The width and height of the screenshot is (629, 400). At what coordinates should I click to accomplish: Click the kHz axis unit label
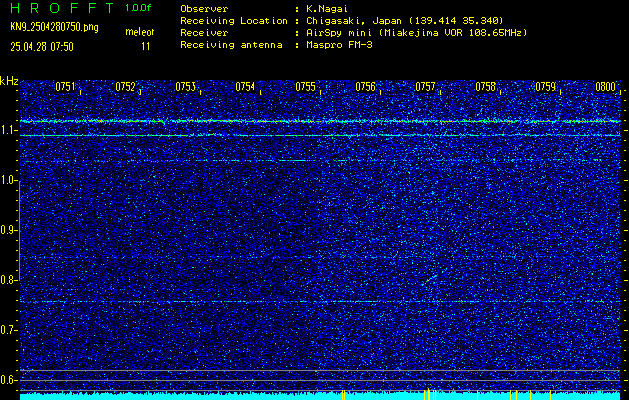(9, 81)
